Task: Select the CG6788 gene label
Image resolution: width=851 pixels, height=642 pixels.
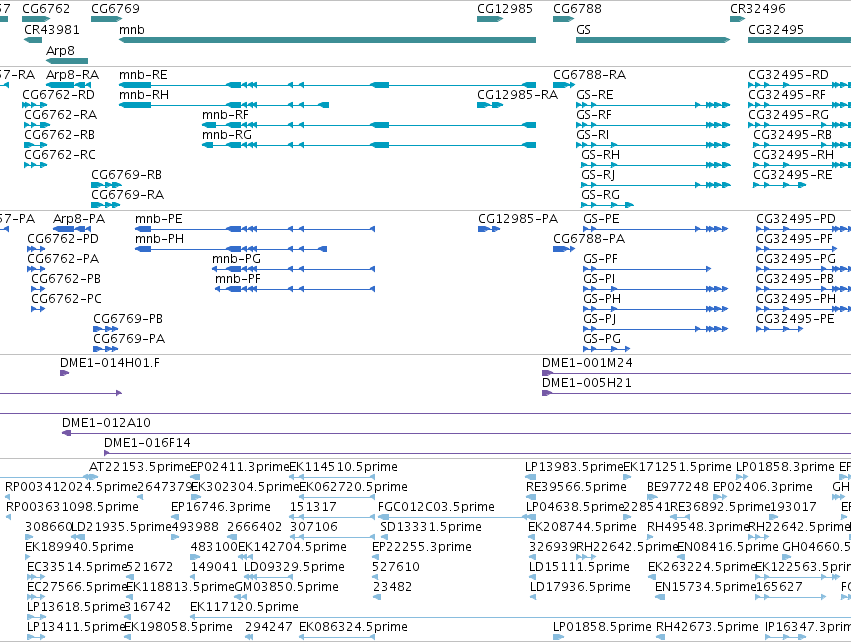Action: tap(577, 9)
